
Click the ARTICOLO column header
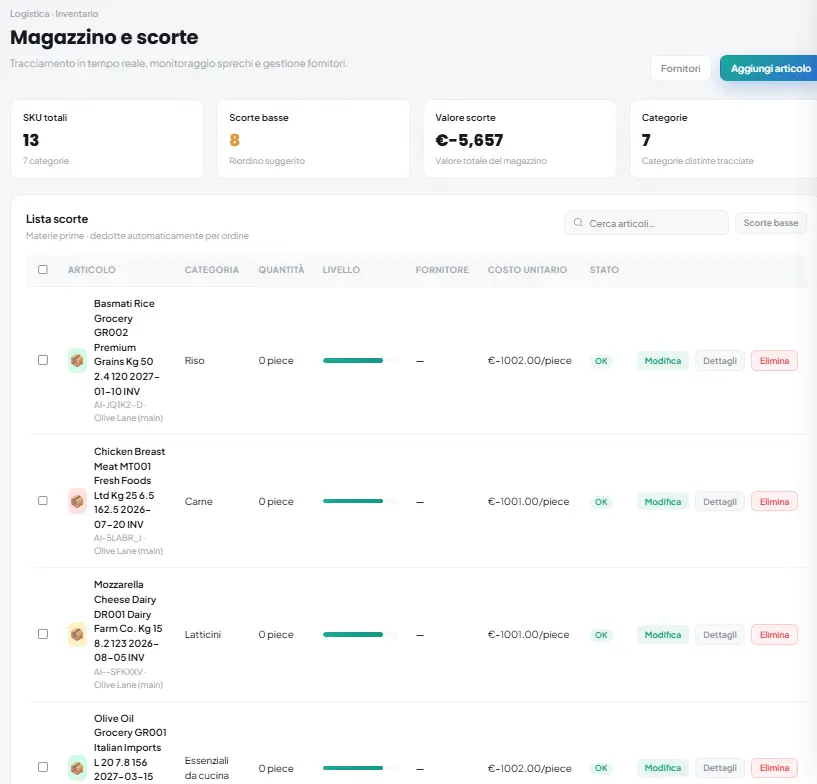click(92, 270)
